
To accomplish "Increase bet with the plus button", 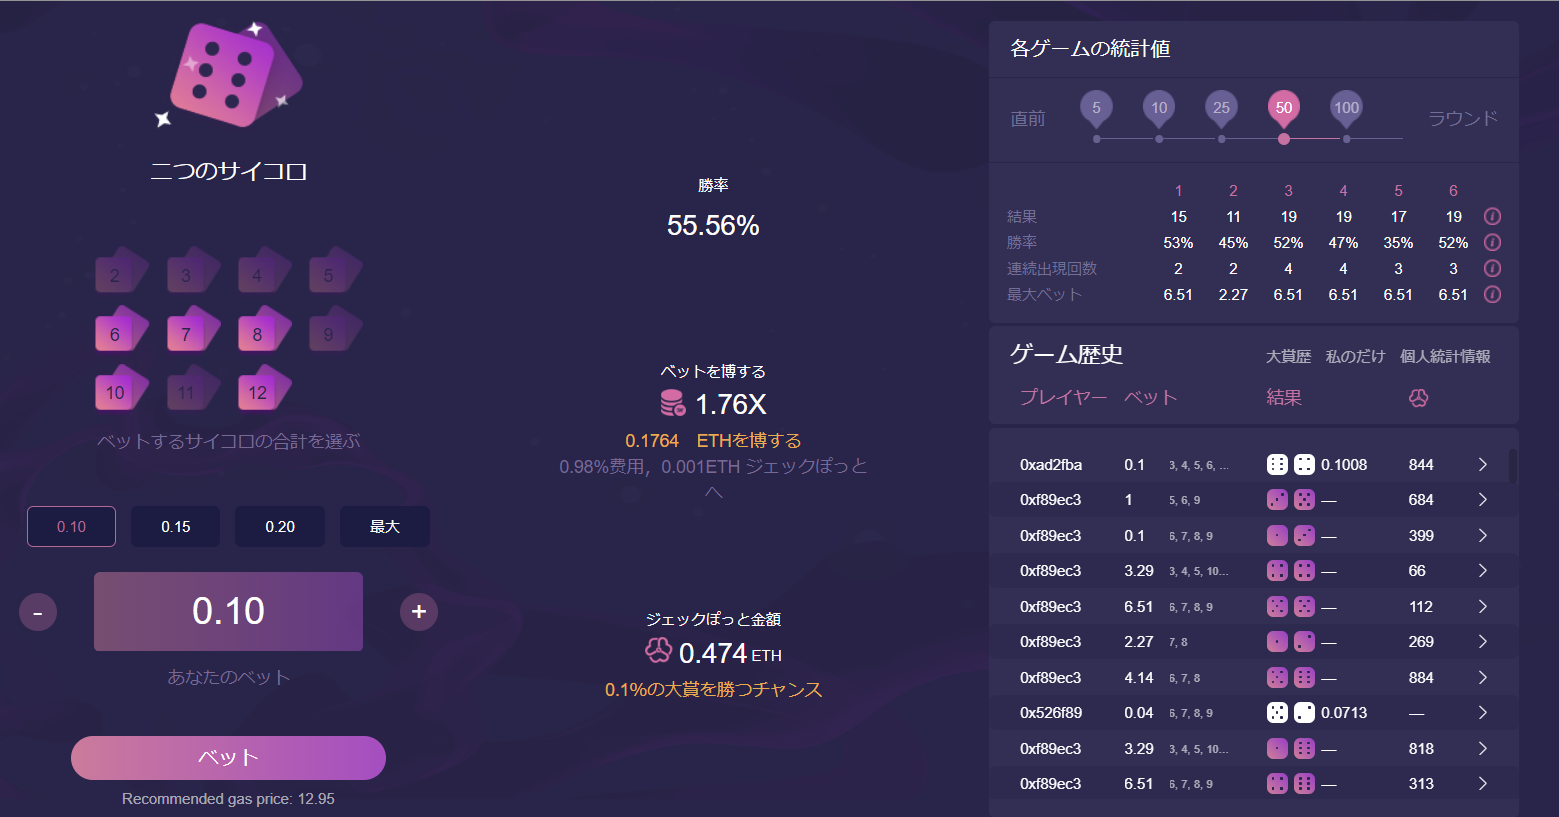I will pos(419,611).
